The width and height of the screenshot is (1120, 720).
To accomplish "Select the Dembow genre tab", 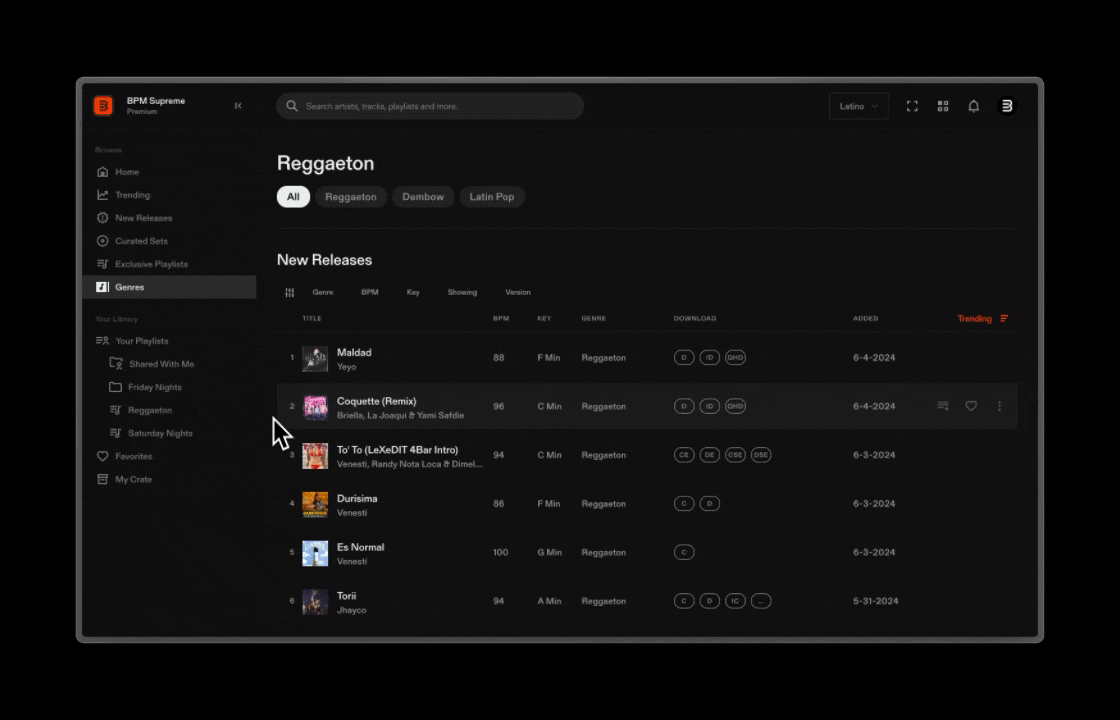I will [423, 196].
